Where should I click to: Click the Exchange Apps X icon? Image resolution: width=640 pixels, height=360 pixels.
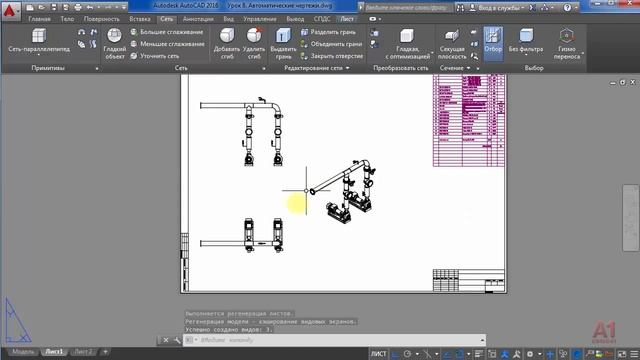click(532, 7)
